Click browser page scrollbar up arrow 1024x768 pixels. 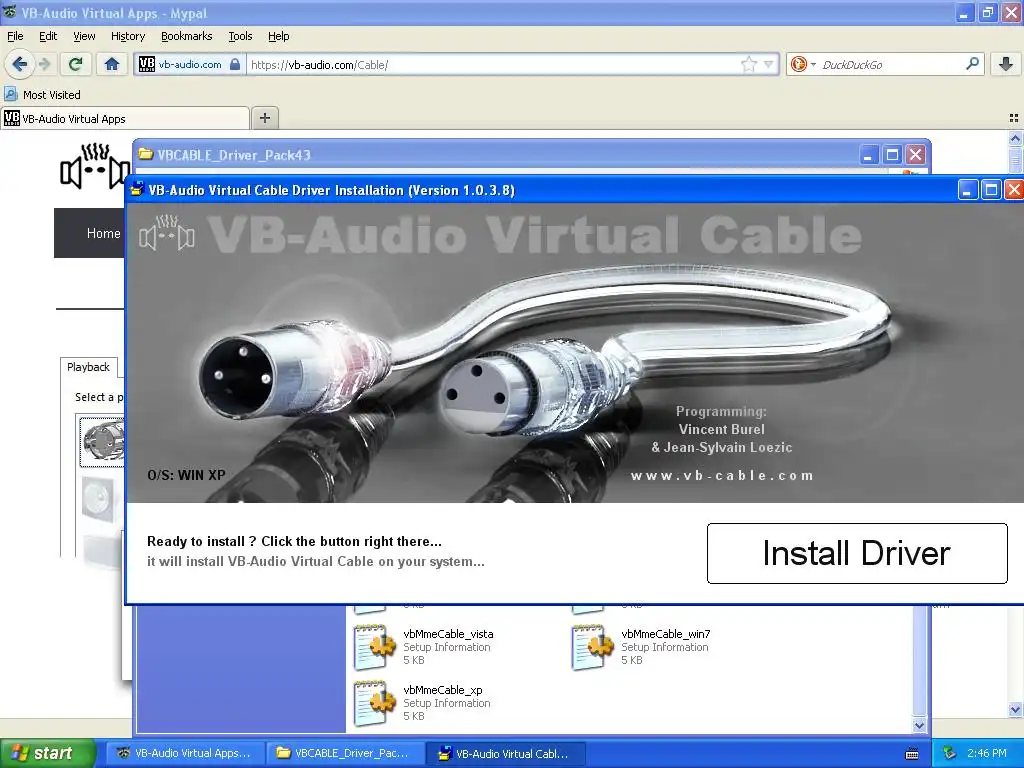(1015, 138)
